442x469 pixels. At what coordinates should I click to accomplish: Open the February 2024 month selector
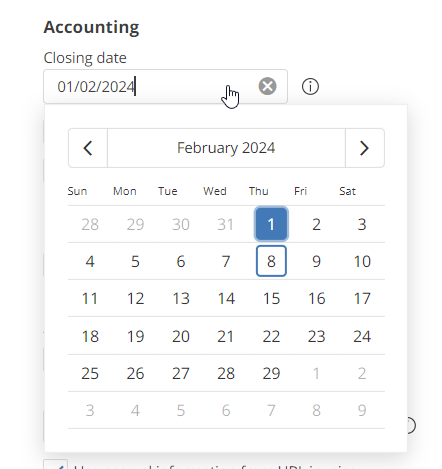point(226,148)
